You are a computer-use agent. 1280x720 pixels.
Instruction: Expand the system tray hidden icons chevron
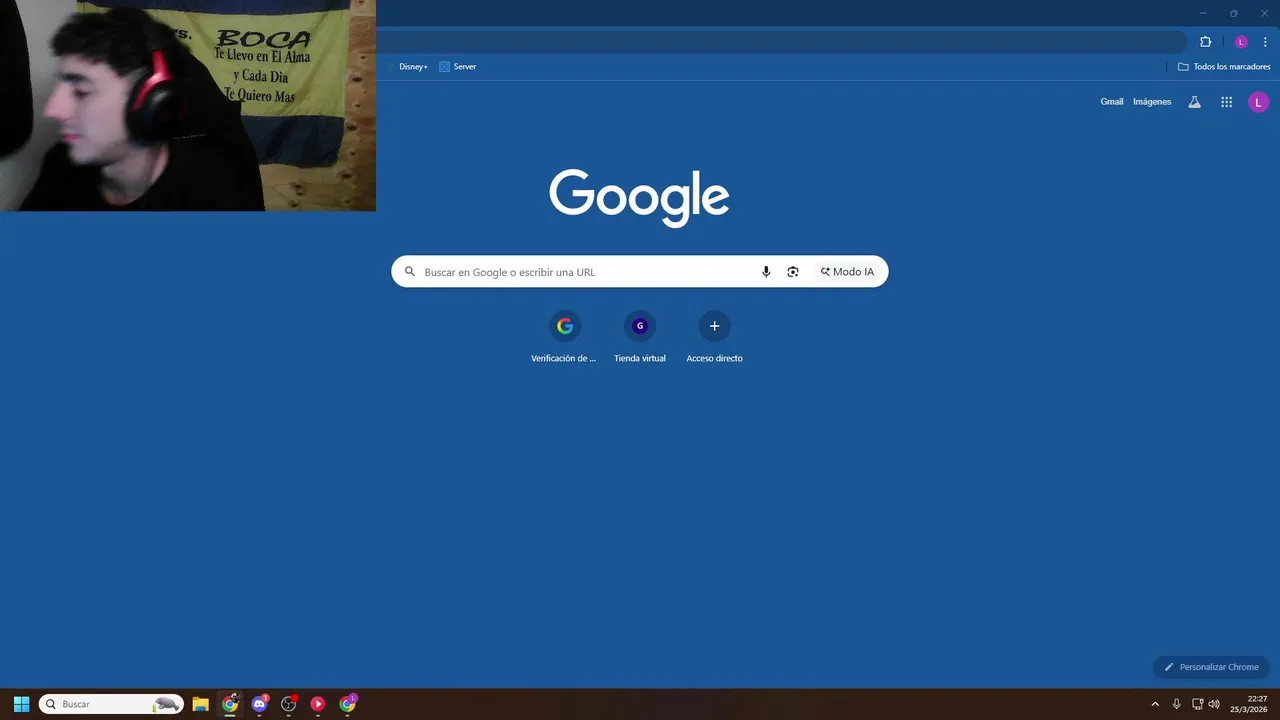click(1155, 704)
